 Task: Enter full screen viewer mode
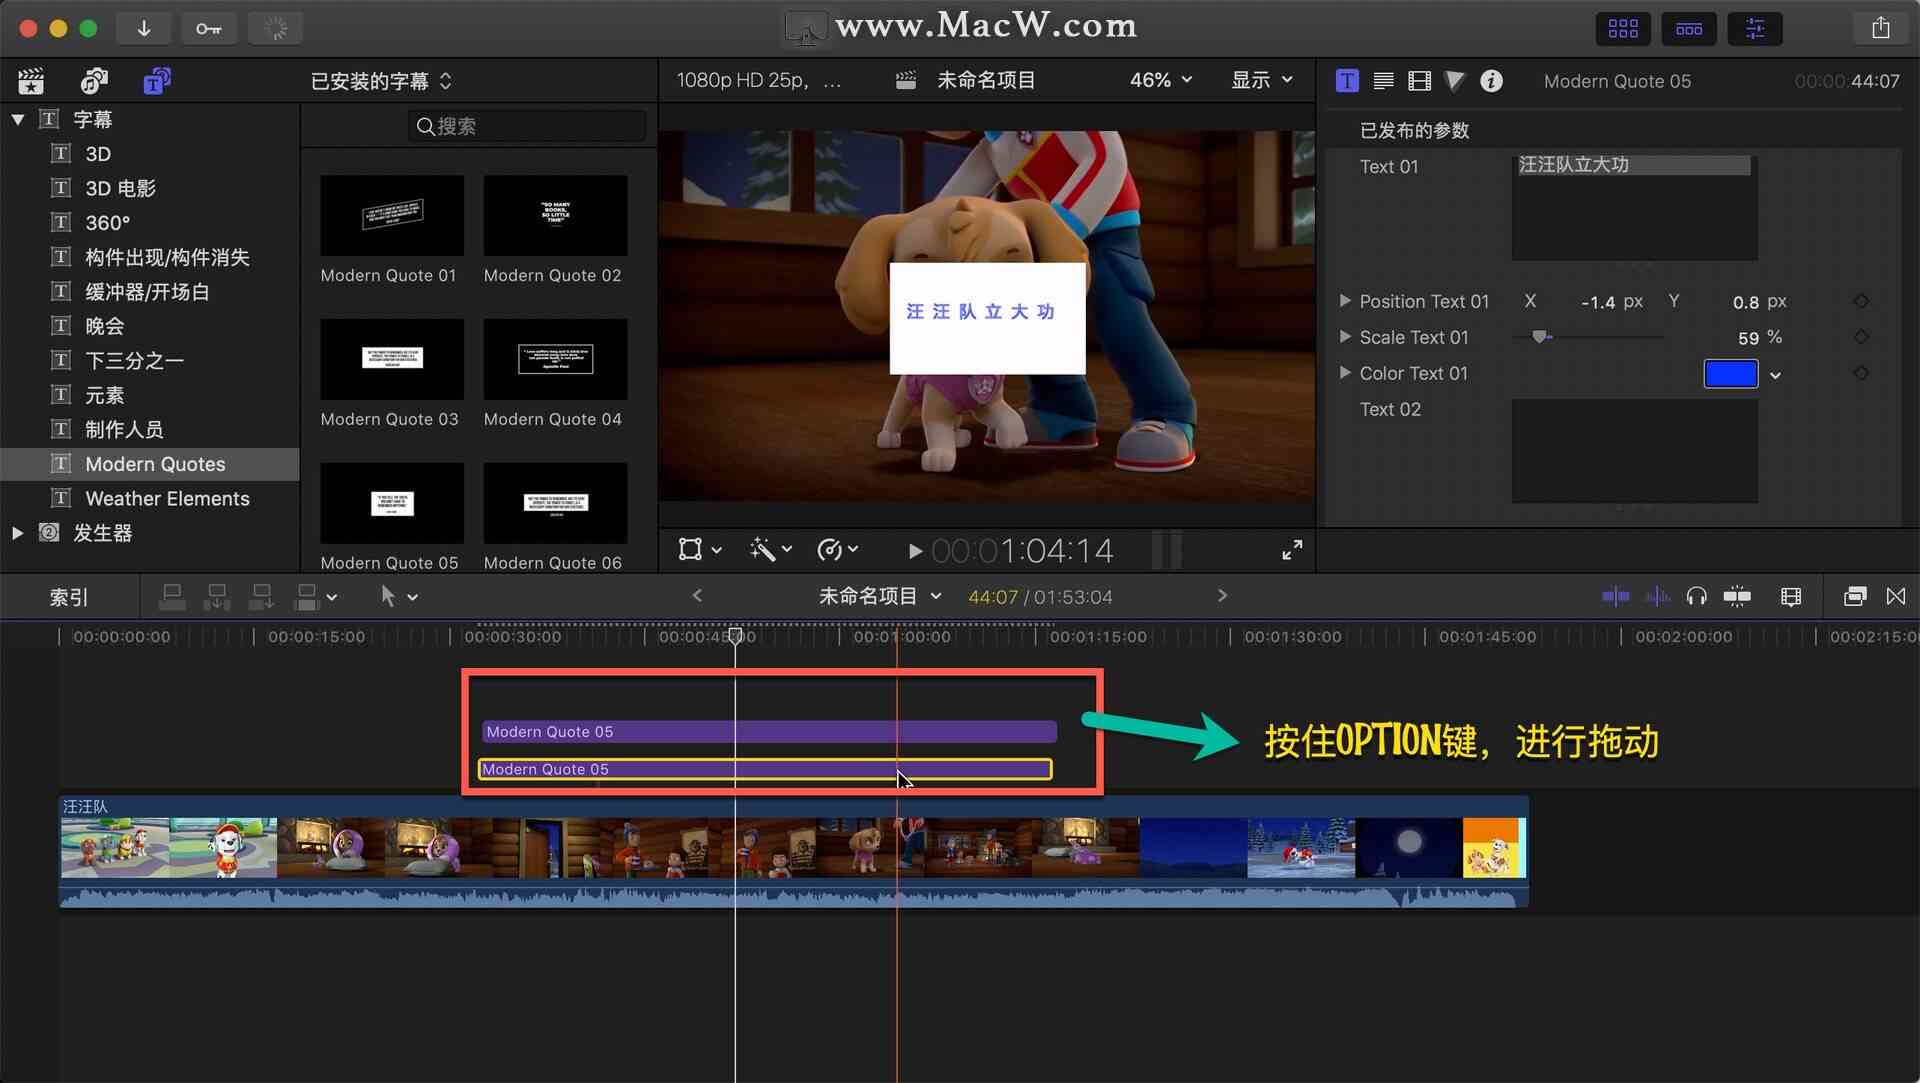1292,550
